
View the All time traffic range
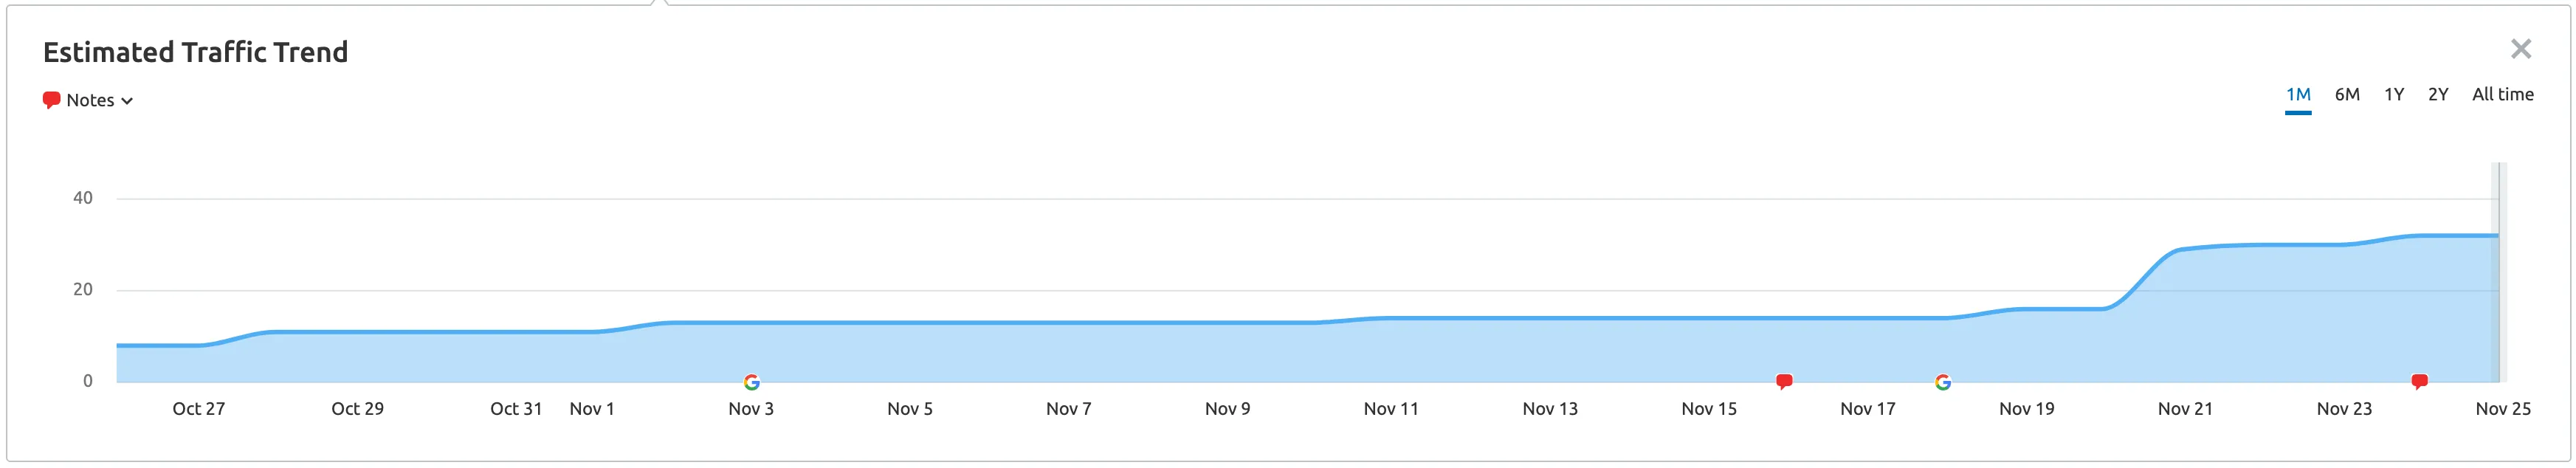[x=2502, y=95]
